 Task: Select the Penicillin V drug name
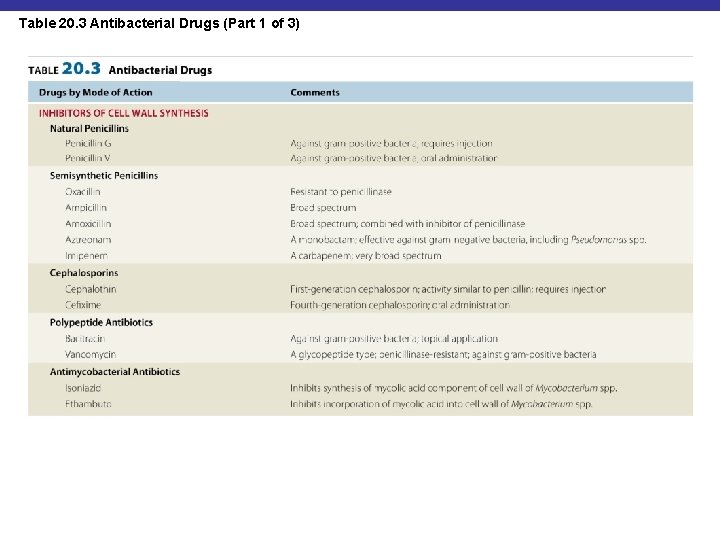pyautogui.click(x=88, y=158)
